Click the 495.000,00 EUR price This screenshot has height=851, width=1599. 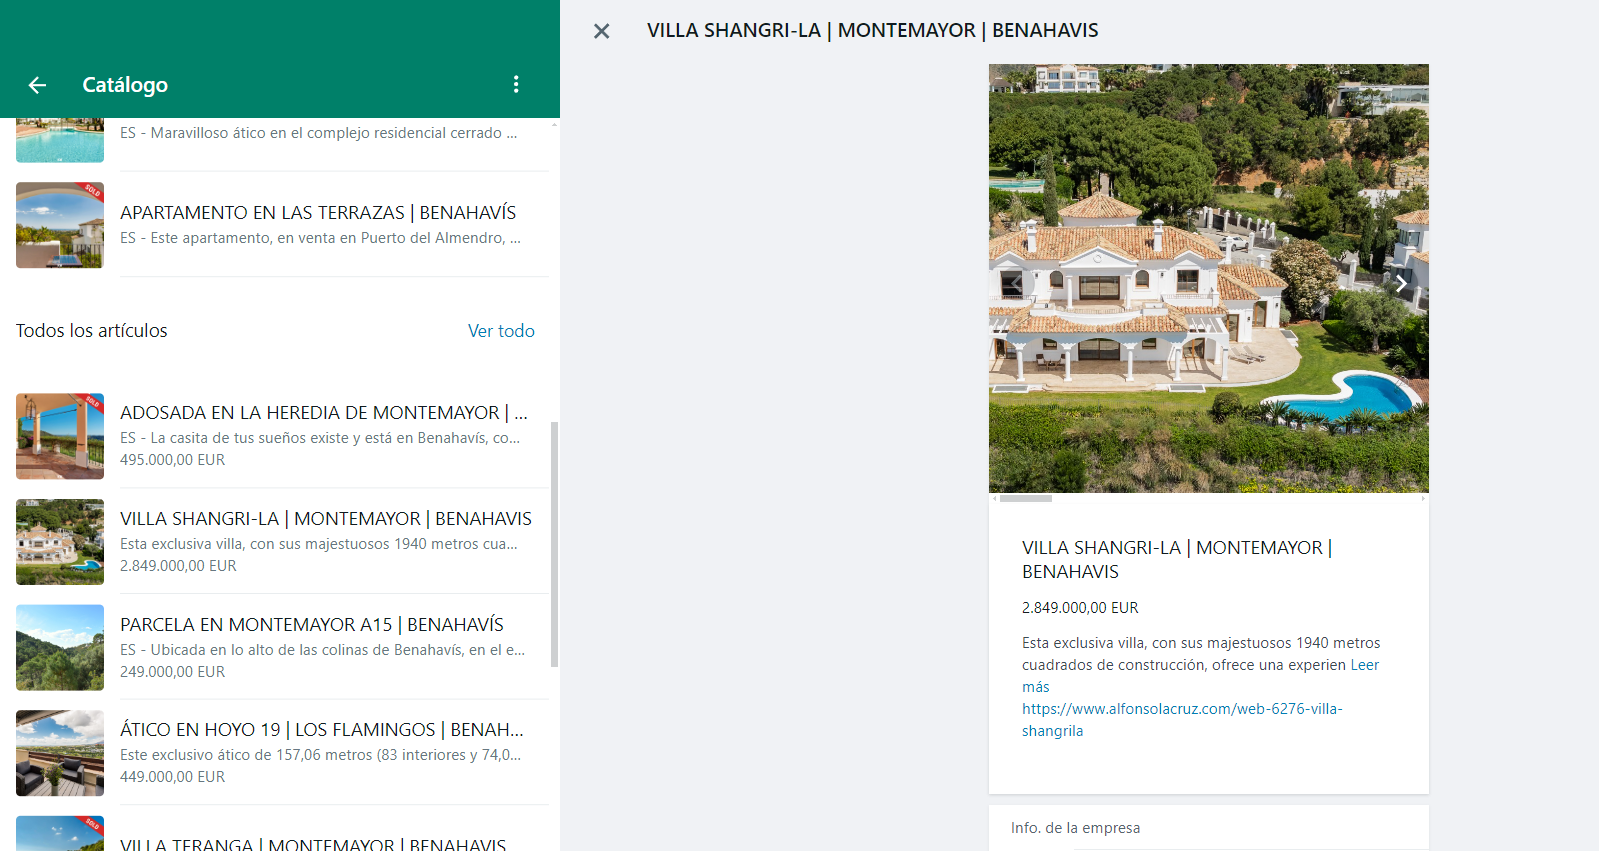coord(172,460)
